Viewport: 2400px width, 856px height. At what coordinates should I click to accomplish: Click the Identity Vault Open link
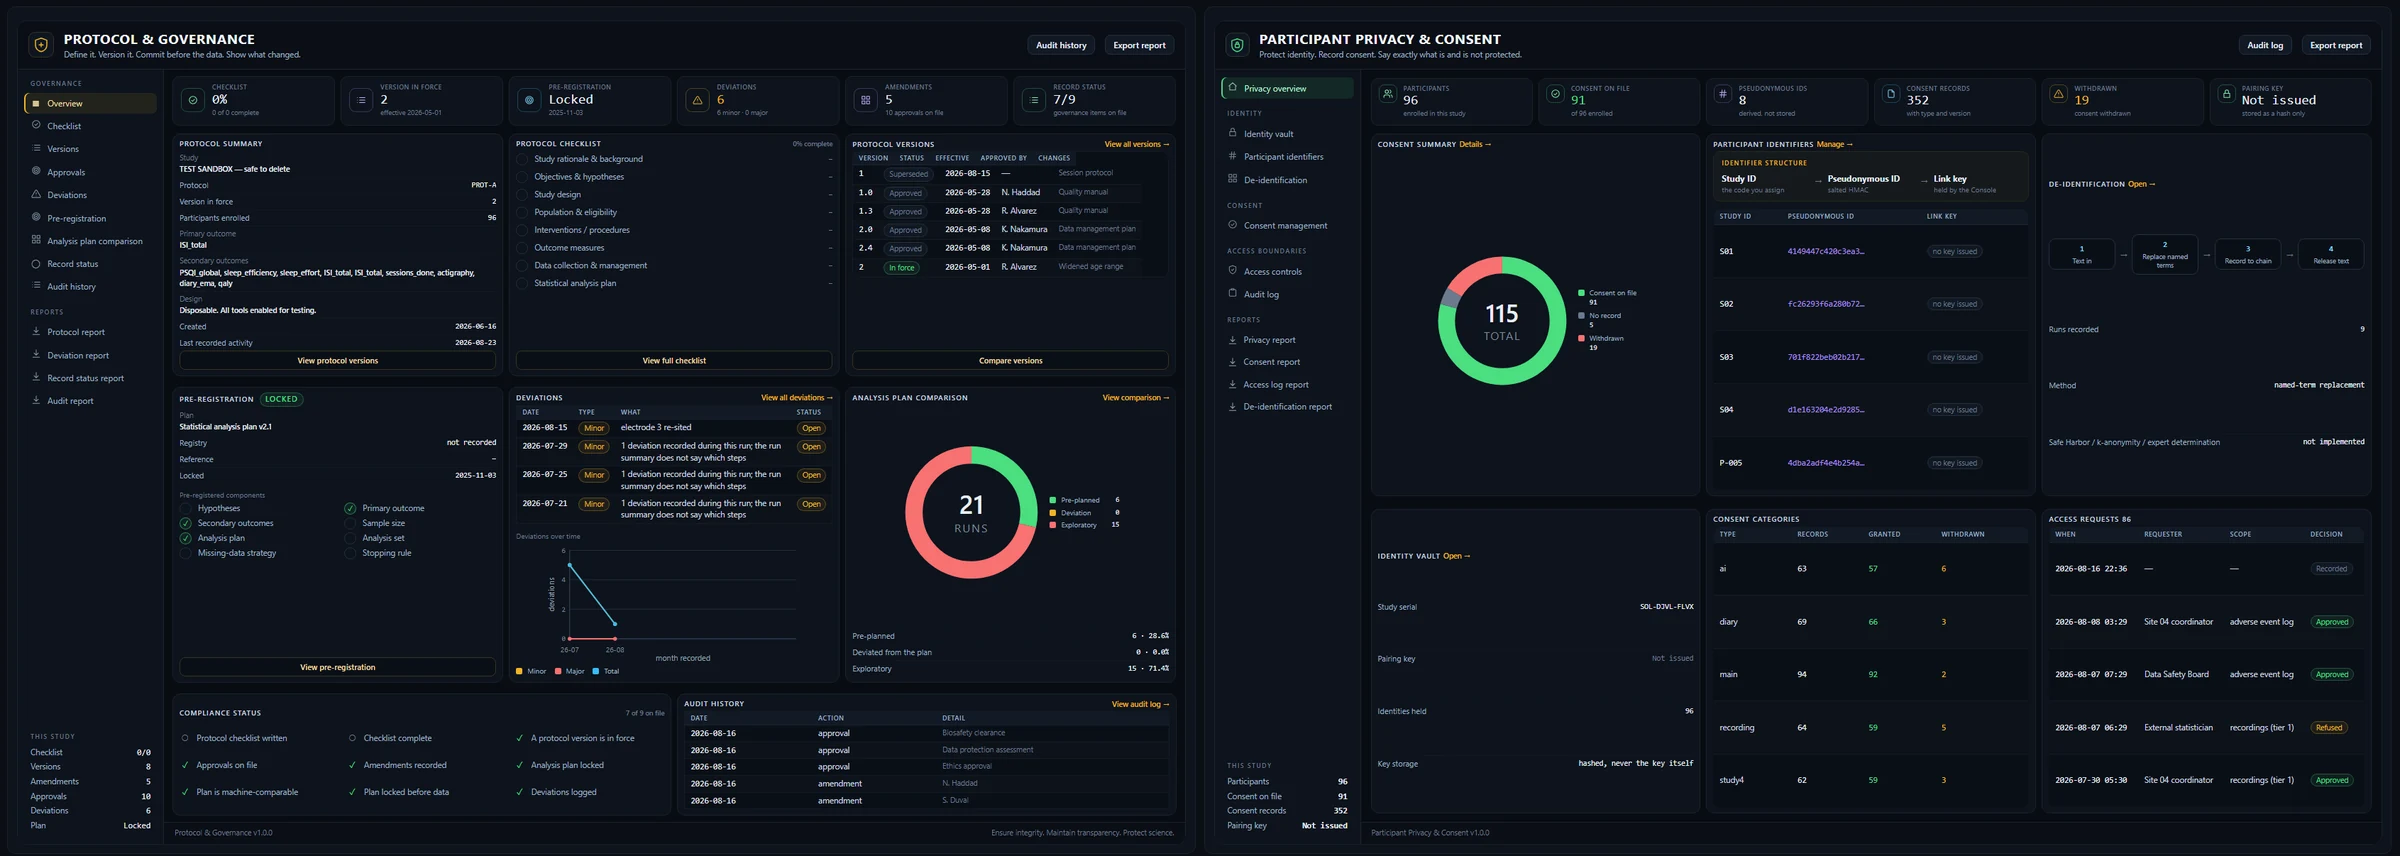pyautogui.click(x=1456, y=556)
